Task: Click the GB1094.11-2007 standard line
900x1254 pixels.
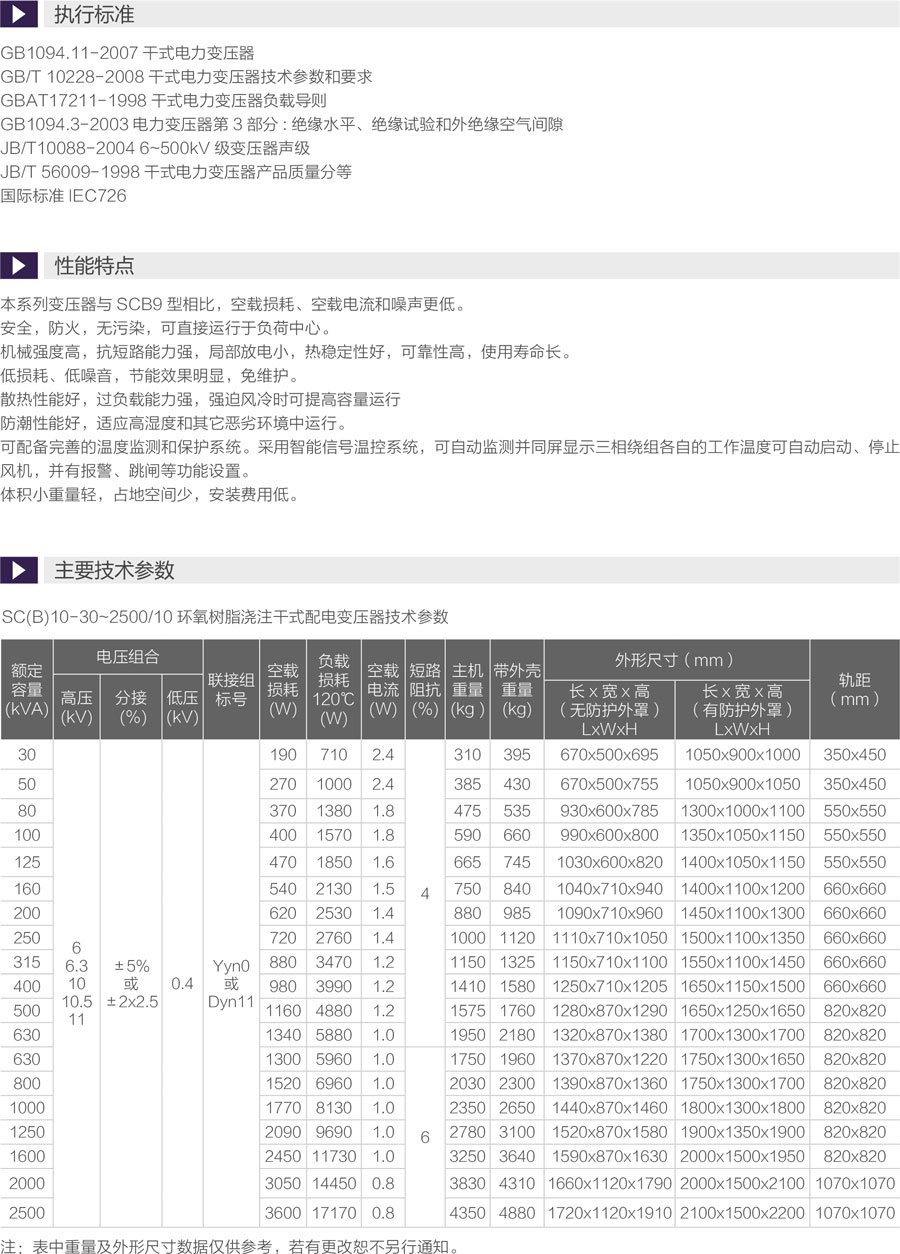Action: (x=127, y=53)
